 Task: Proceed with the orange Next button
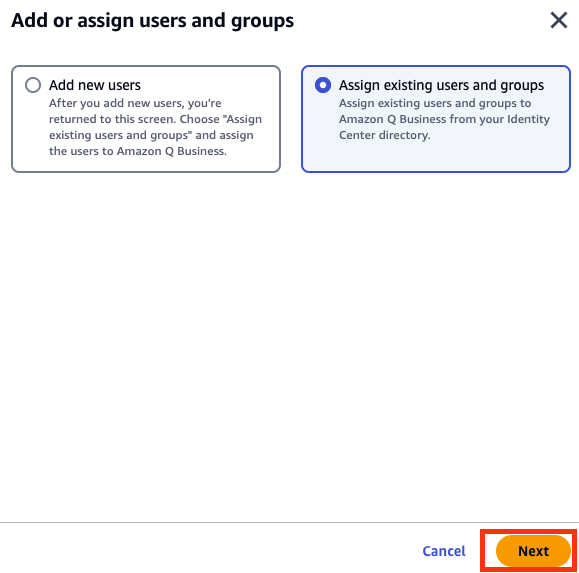pyautogui.click(x=533, y=551)
